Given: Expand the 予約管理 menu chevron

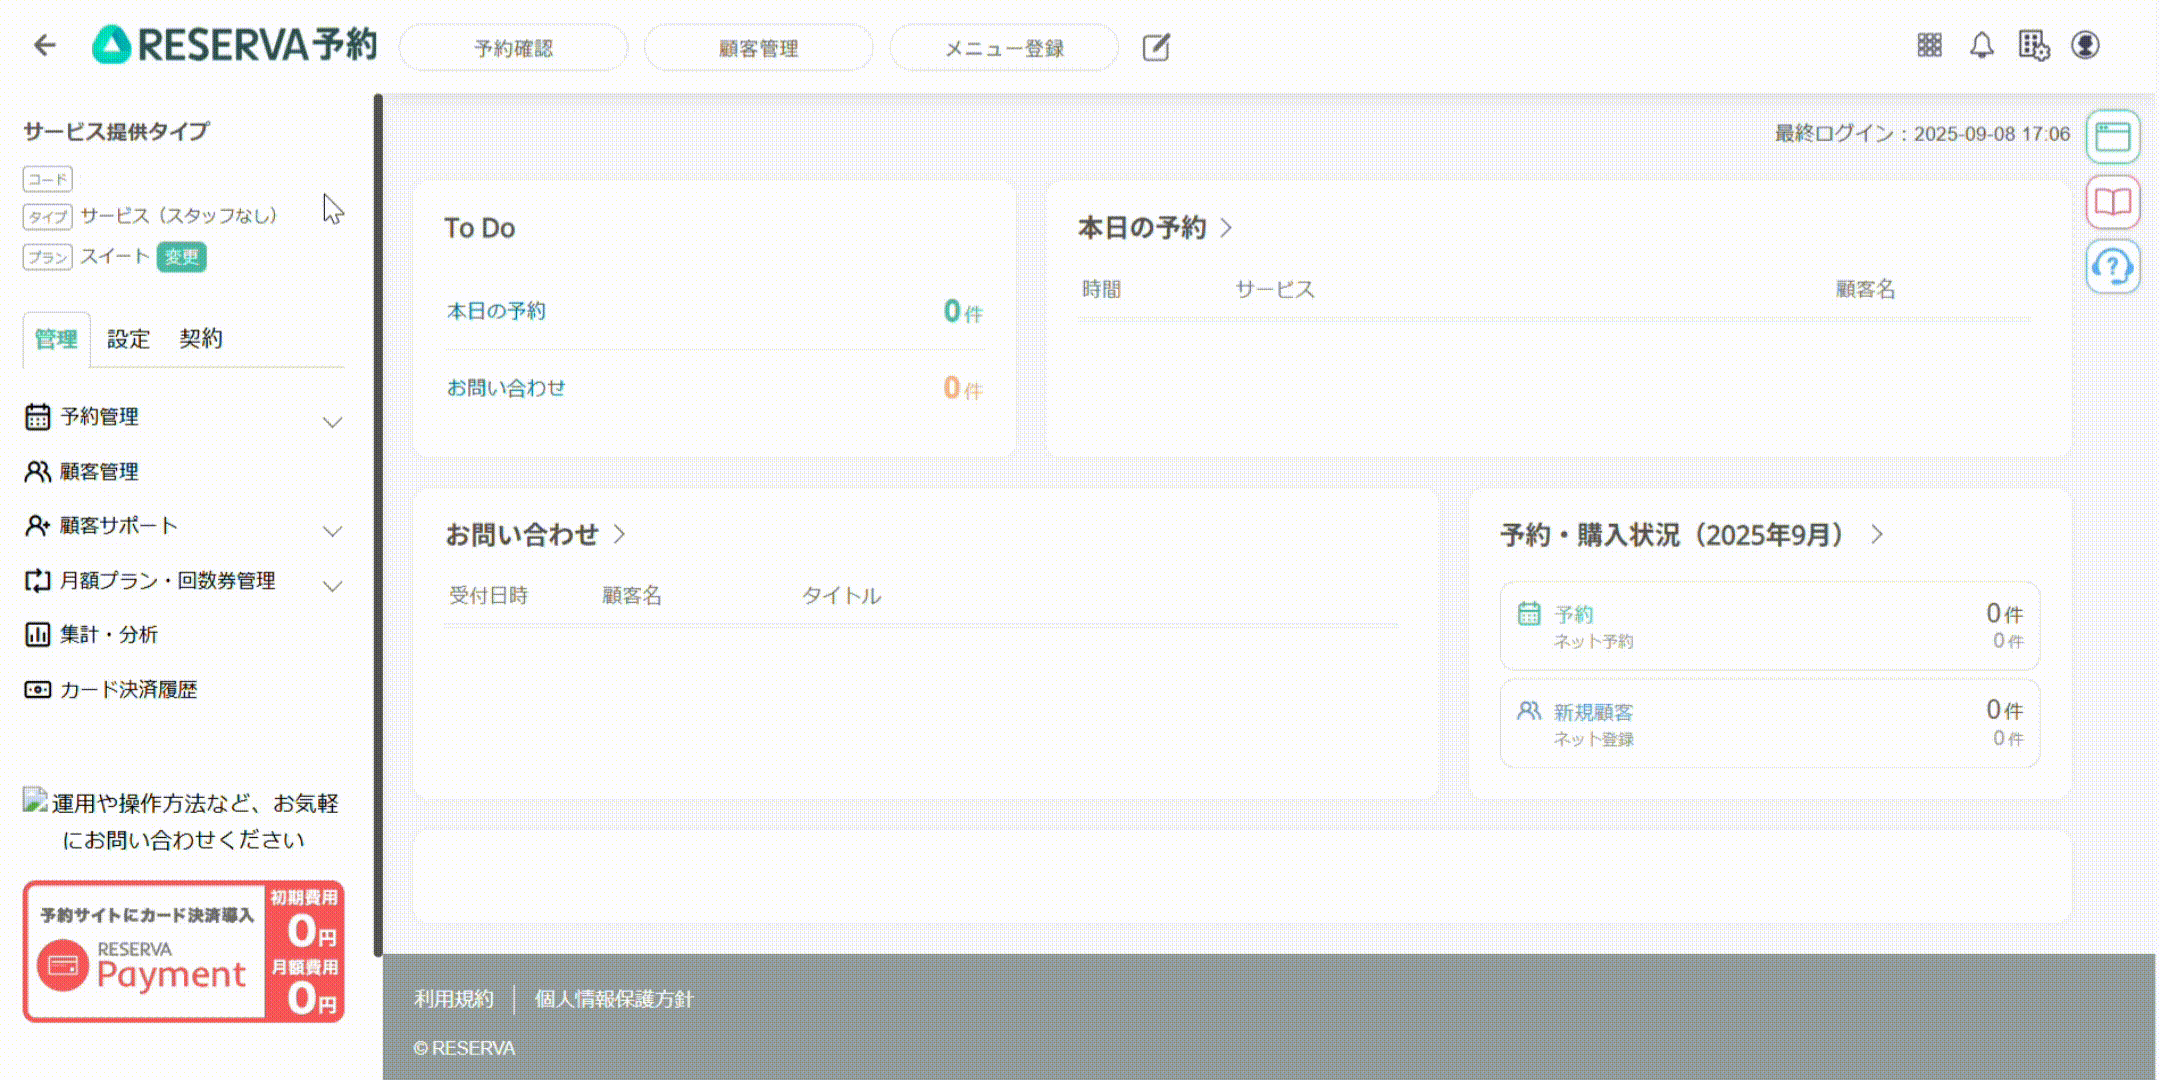Looking at the screenshot, I should click(332, 422).
